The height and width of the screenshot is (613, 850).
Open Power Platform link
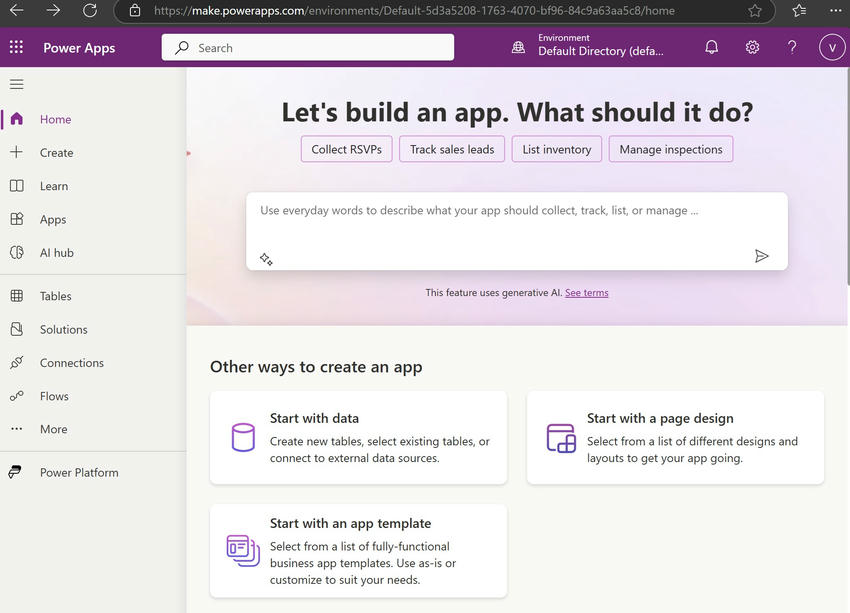click(x=79, y=473)
